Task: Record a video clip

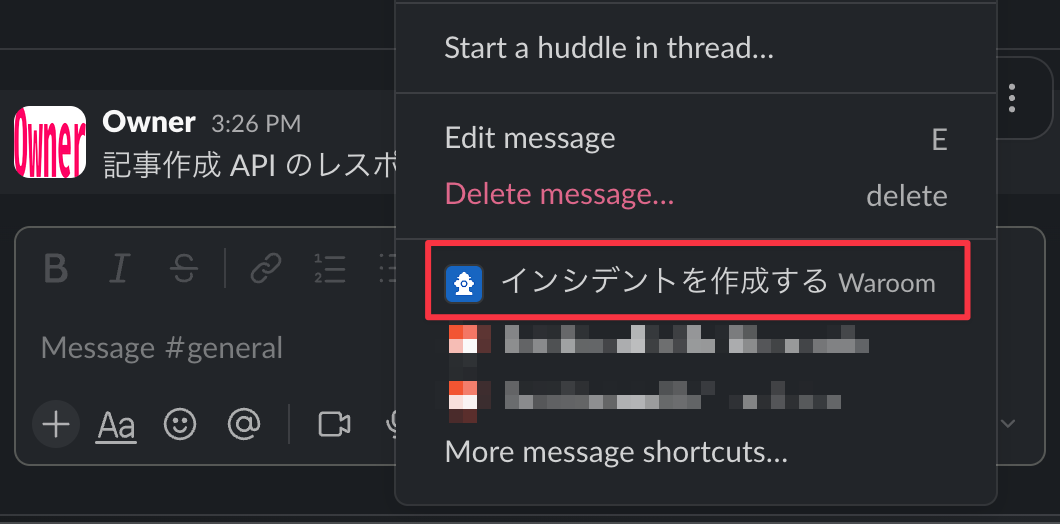Action: click(334, 424)
